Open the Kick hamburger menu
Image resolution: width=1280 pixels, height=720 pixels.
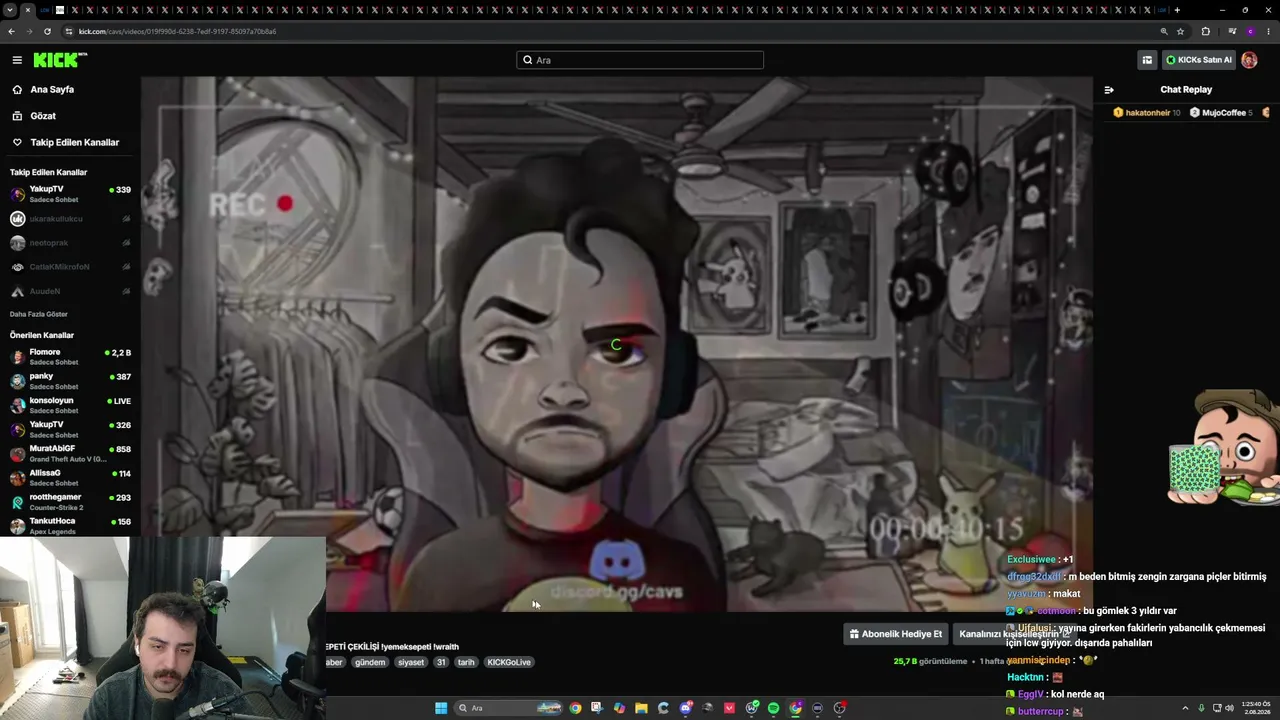17,60
